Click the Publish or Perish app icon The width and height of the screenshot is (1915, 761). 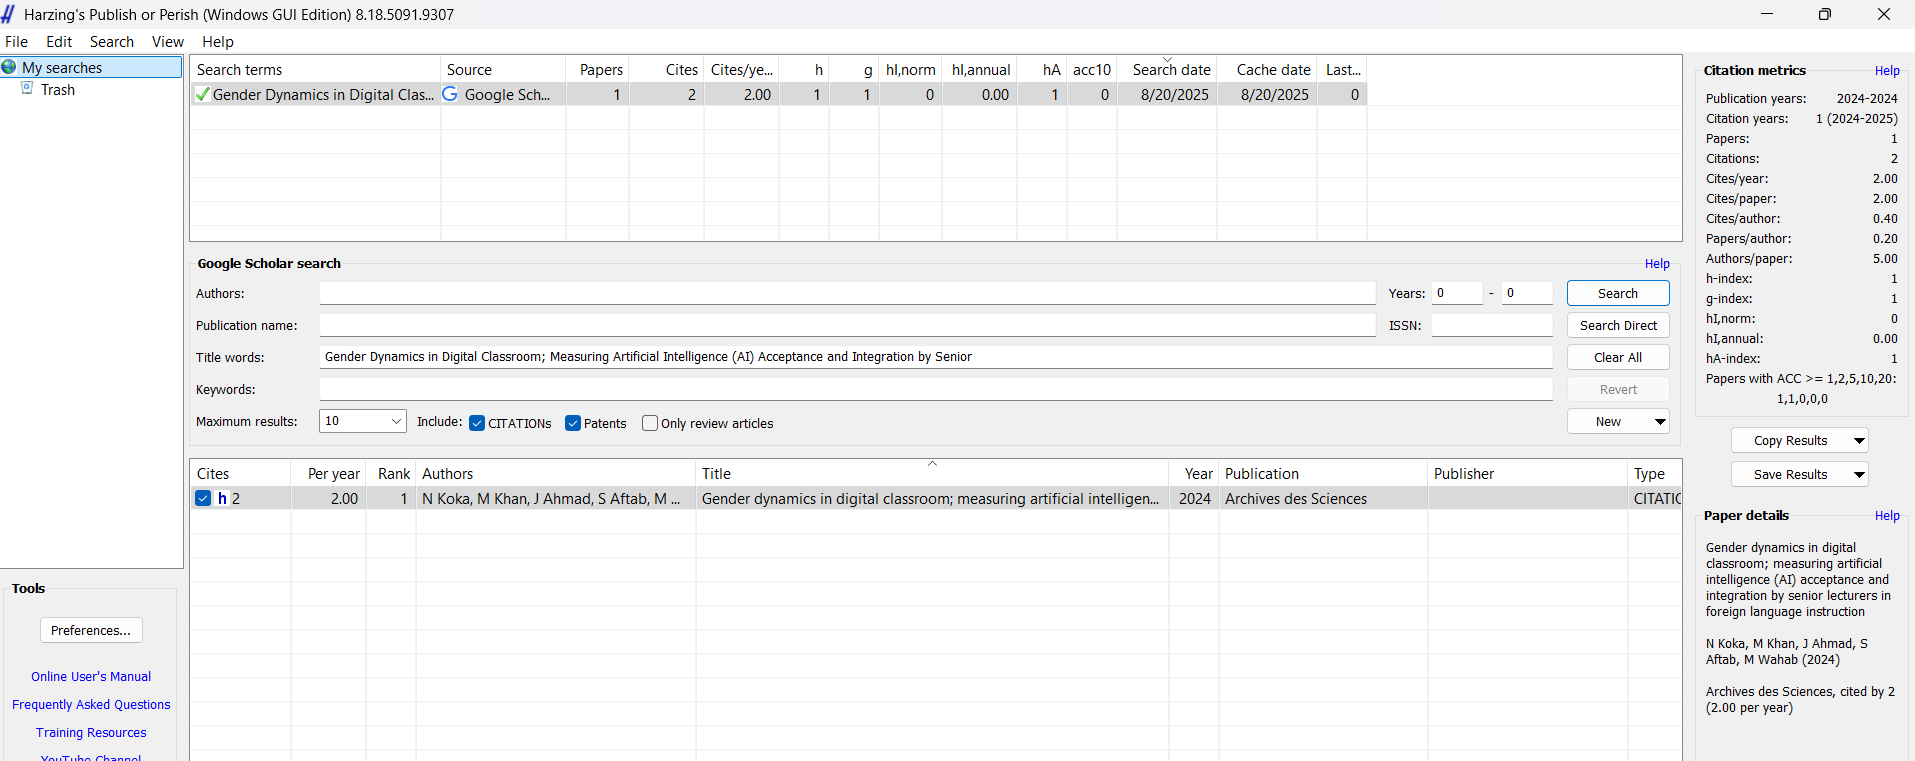point(8,14)
